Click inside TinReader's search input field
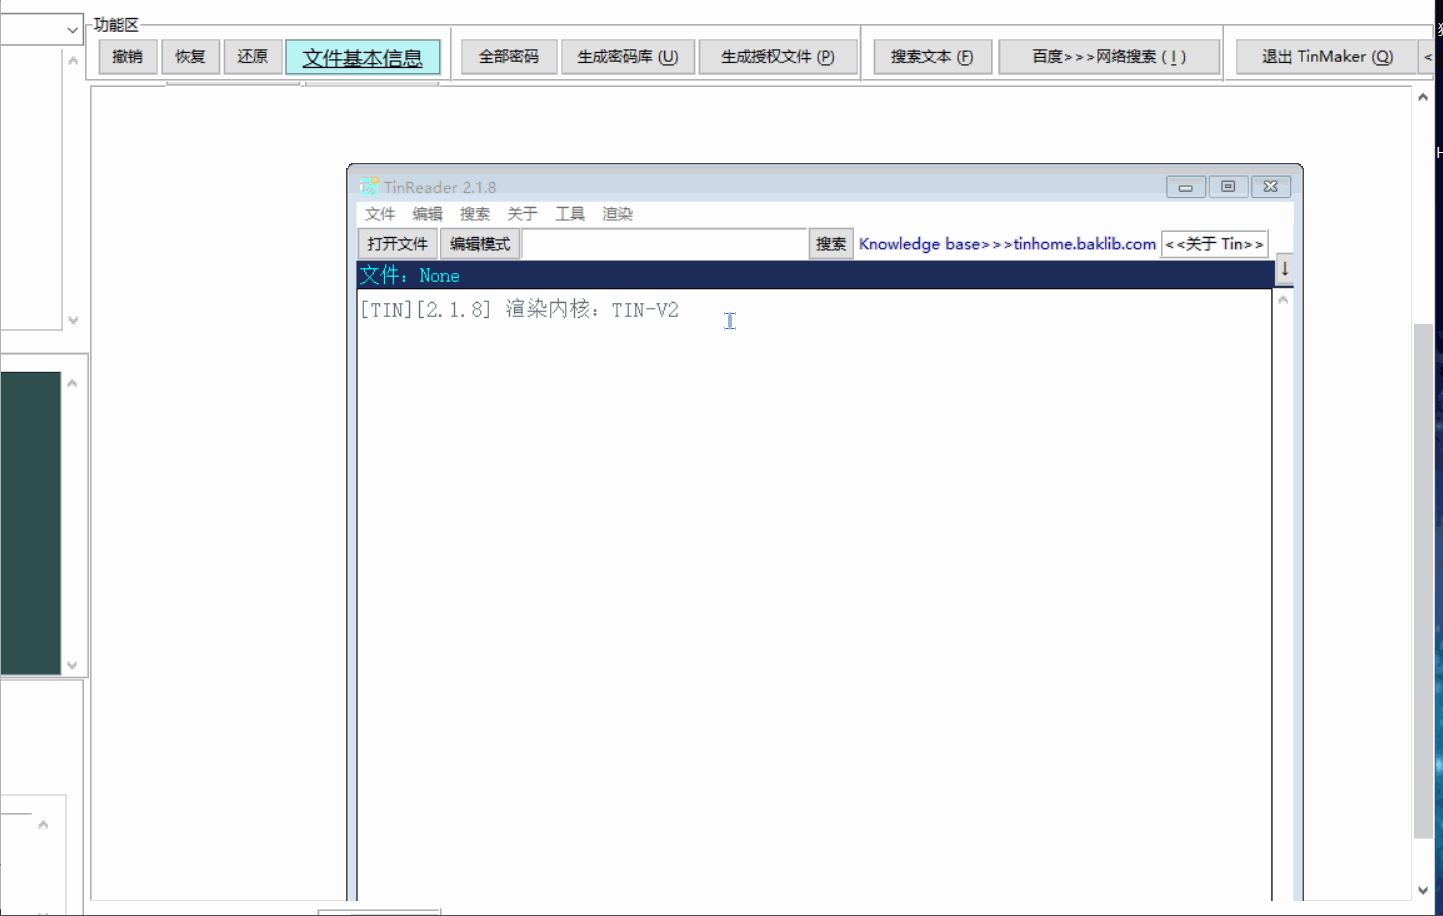 click(x=665, y=243)
